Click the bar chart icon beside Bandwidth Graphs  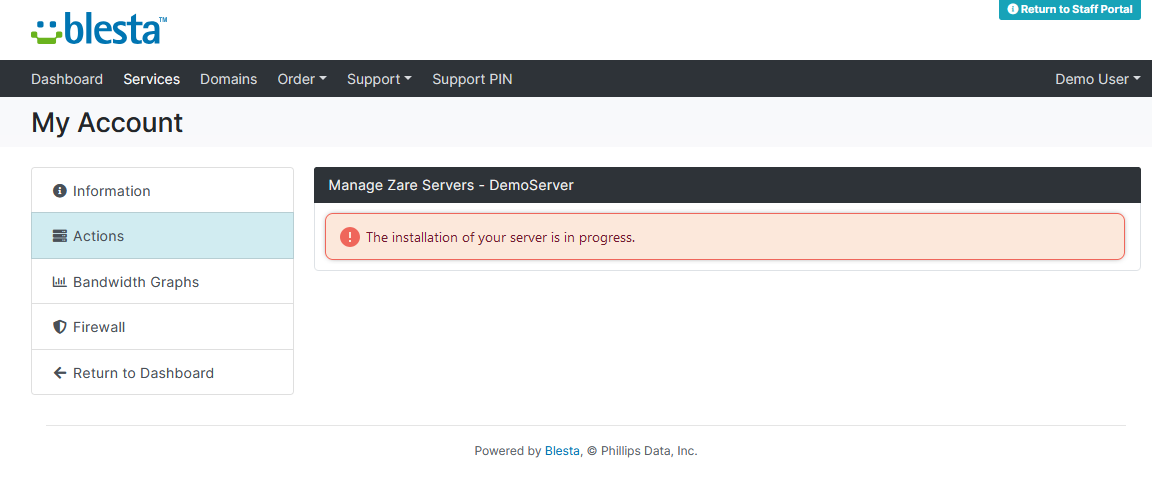pyautogui.click(x=60, y=282)
